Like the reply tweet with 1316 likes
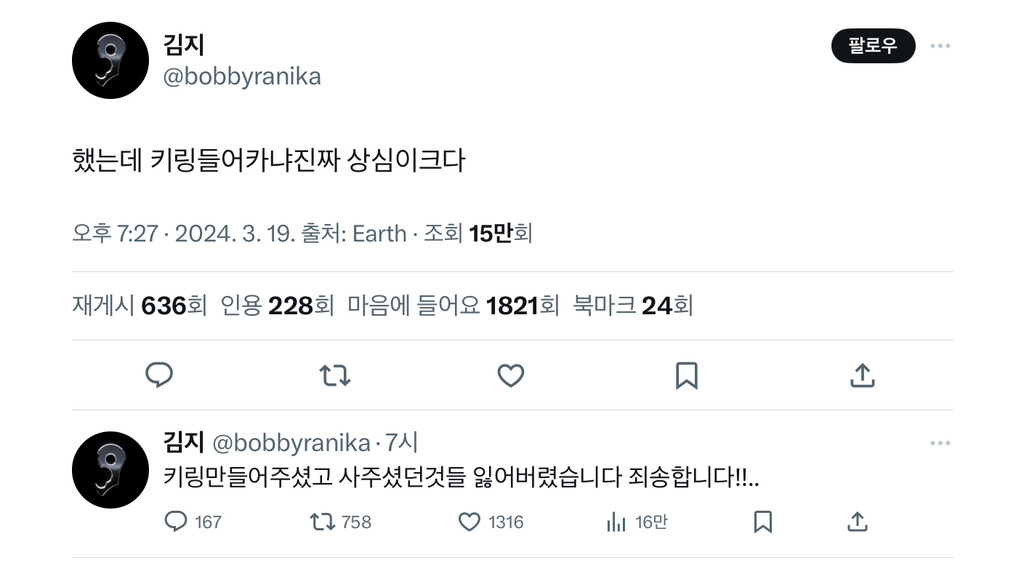The width and height of the screenshot is (1024, 566). point(469,521)
